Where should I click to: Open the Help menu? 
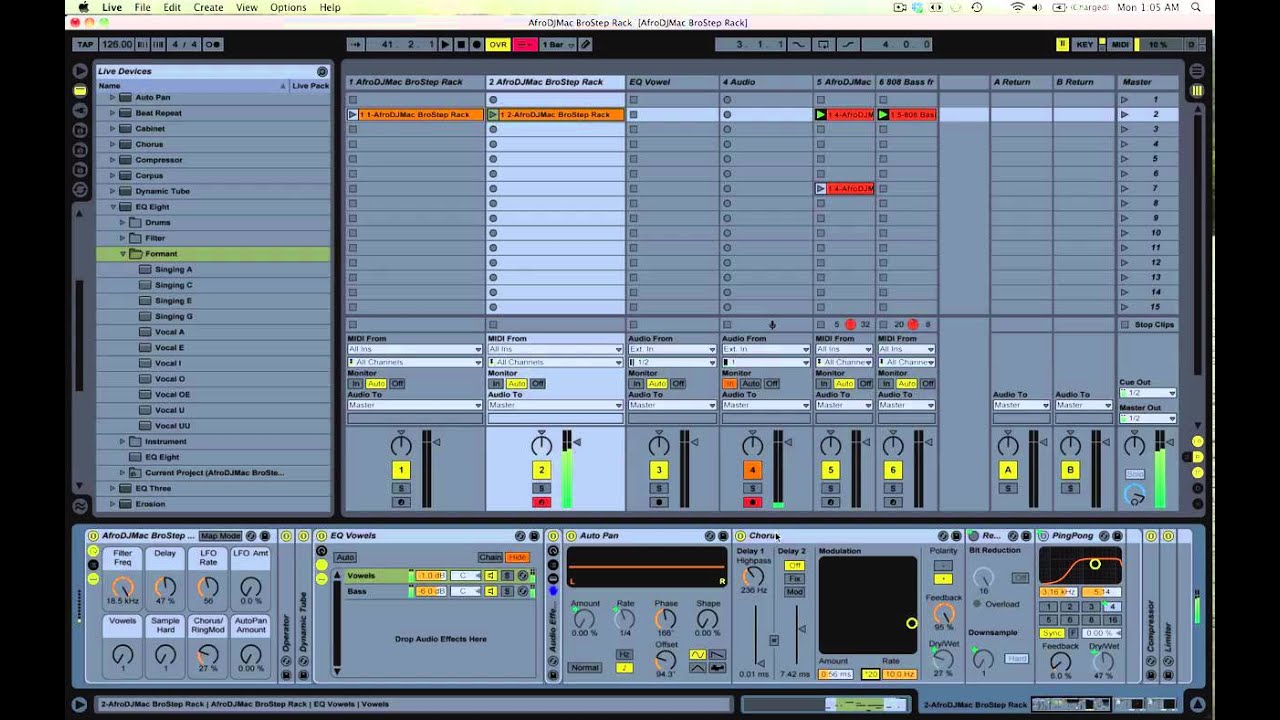coord(329,7)
